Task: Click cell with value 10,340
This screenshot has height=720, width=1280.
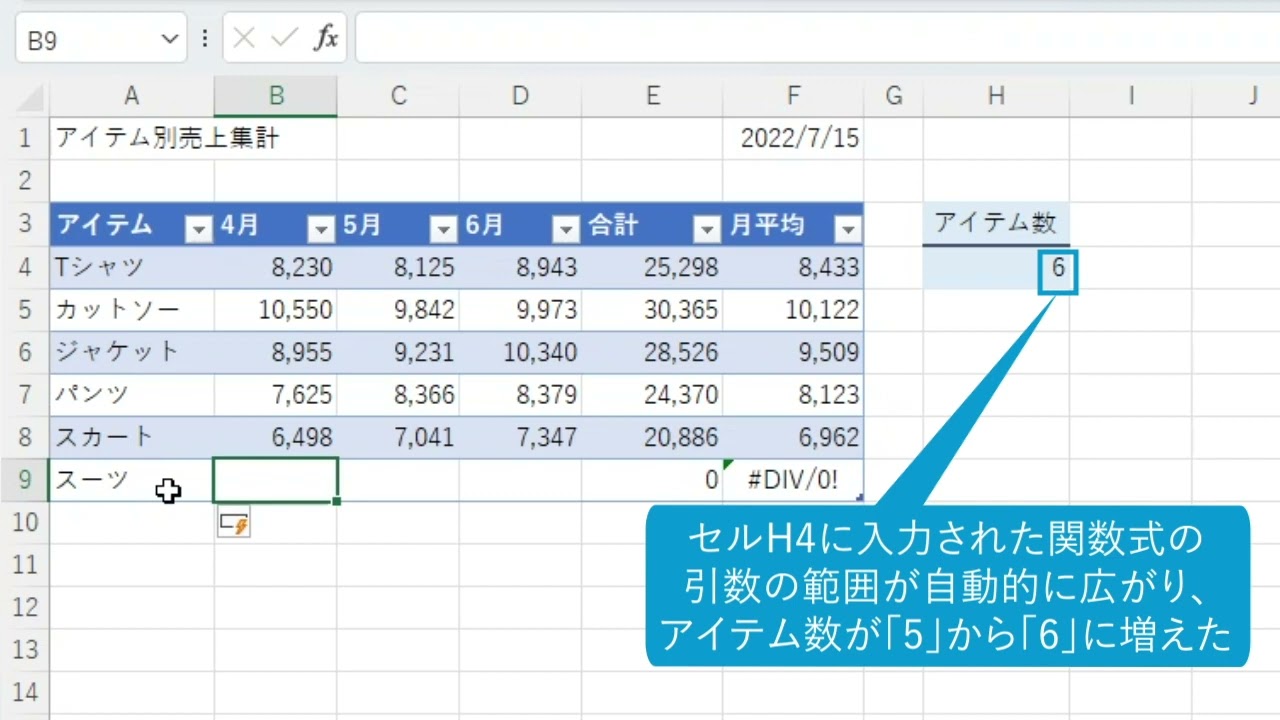Action: 520,352
